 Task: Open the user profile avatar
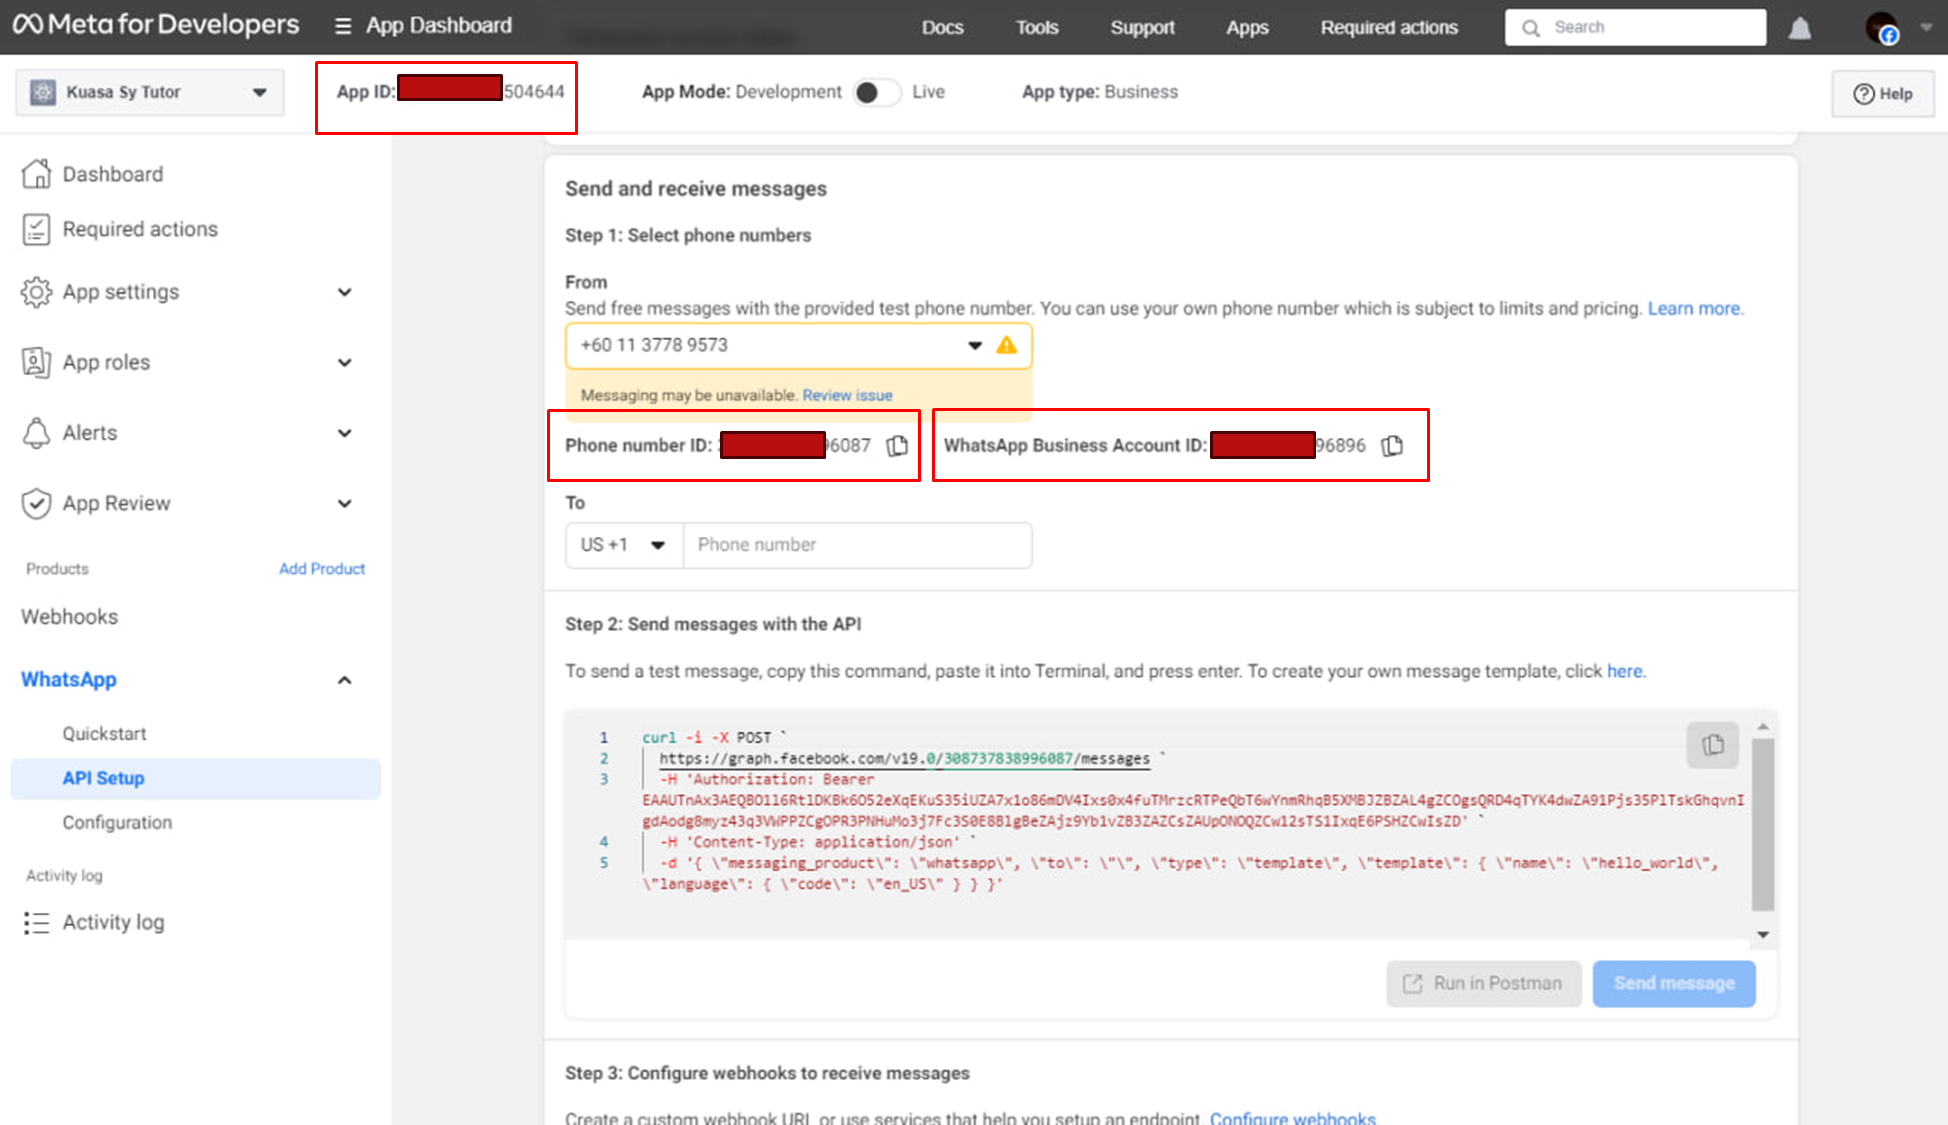click(1881, 28)
